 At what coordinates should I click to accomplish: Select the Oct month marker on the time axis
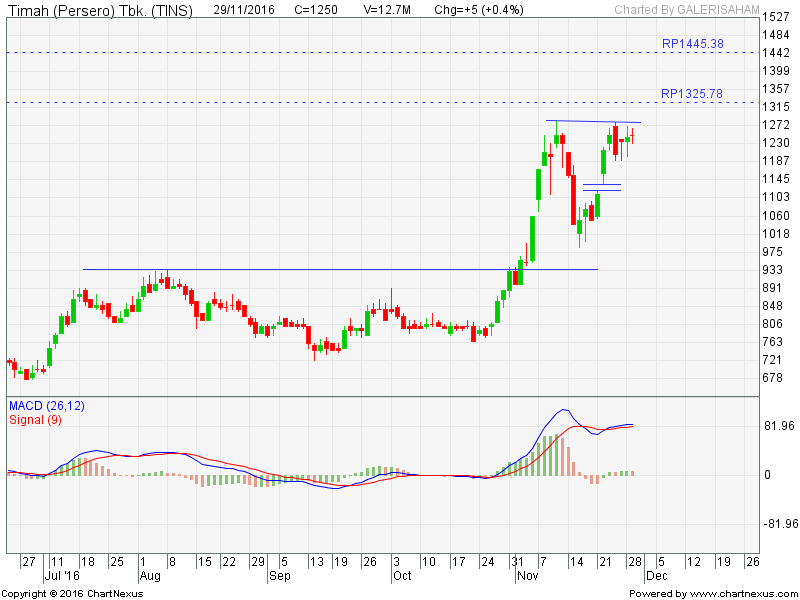402,577
